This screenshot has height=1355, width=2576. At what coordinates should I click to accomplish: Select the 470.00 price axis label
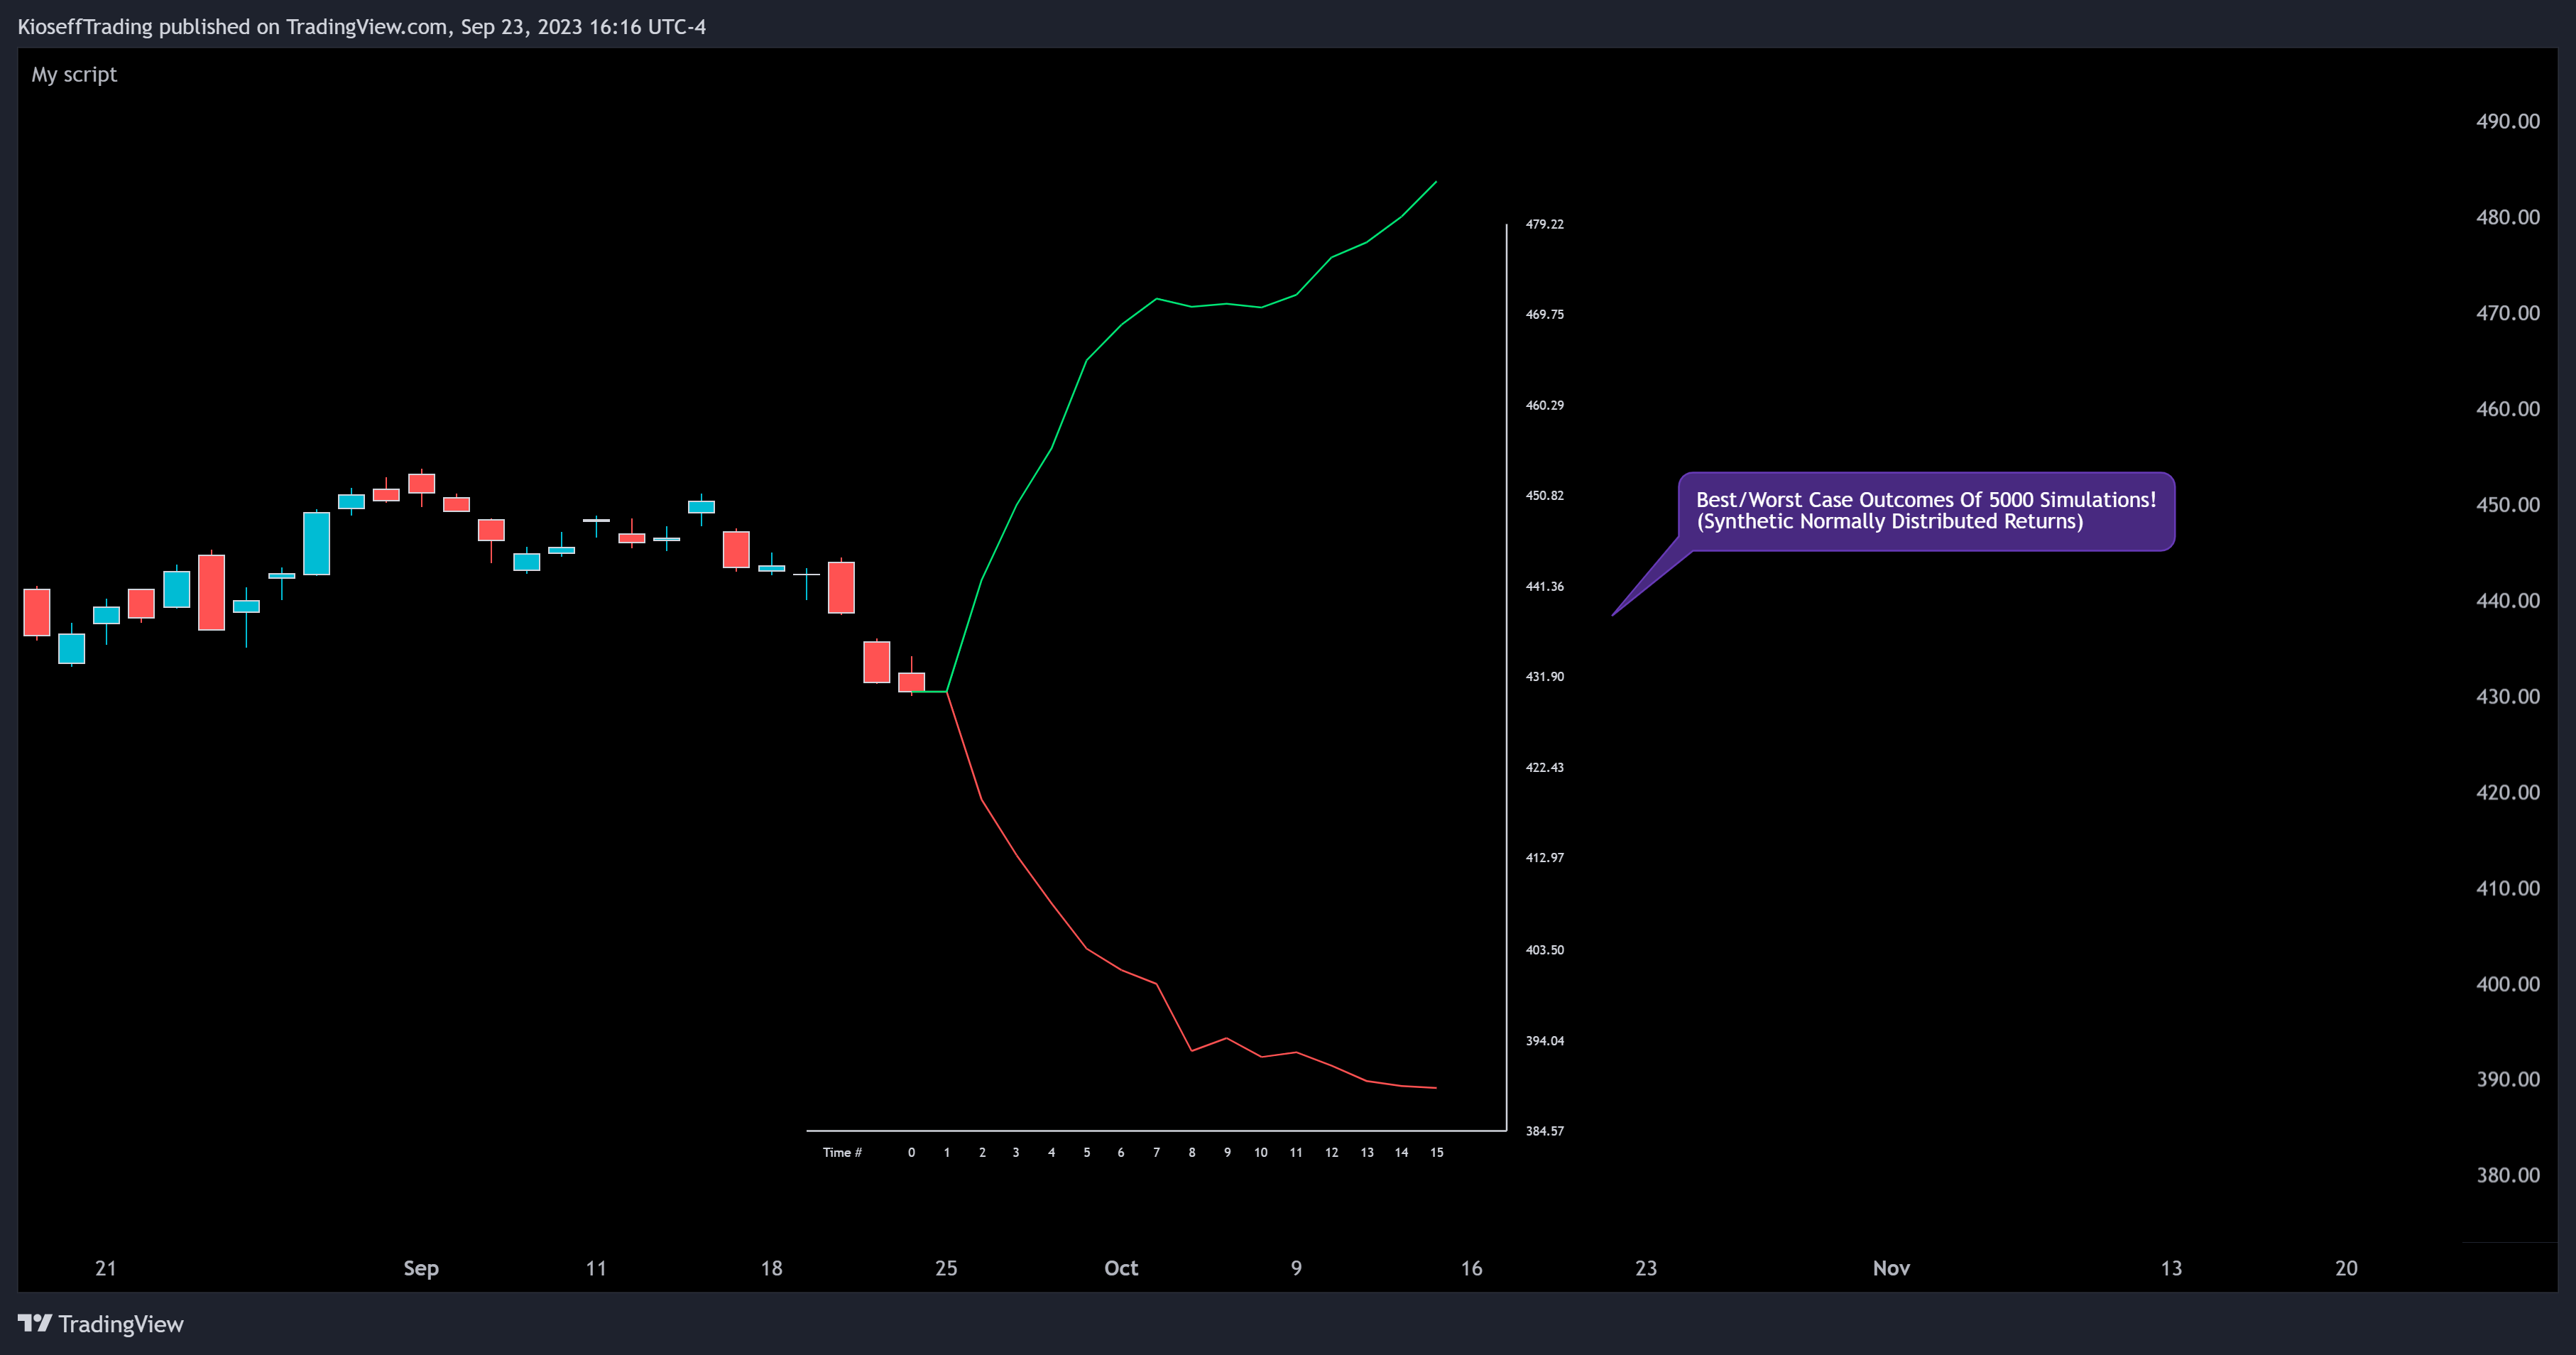(2508, 313)
